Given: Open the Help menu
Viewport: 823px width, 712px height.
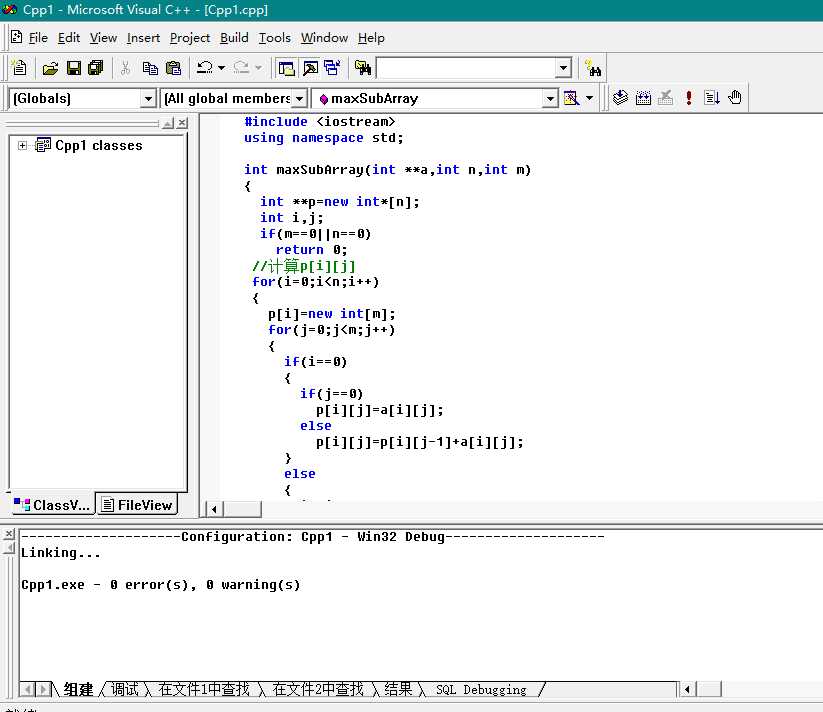Looking at the screenshot, I should [x=371, y=38].
